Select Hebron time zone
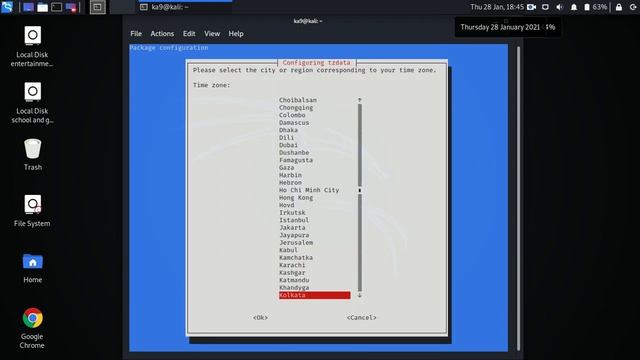The width and height of the screenshot is (640, 360). tap(290, 182)
